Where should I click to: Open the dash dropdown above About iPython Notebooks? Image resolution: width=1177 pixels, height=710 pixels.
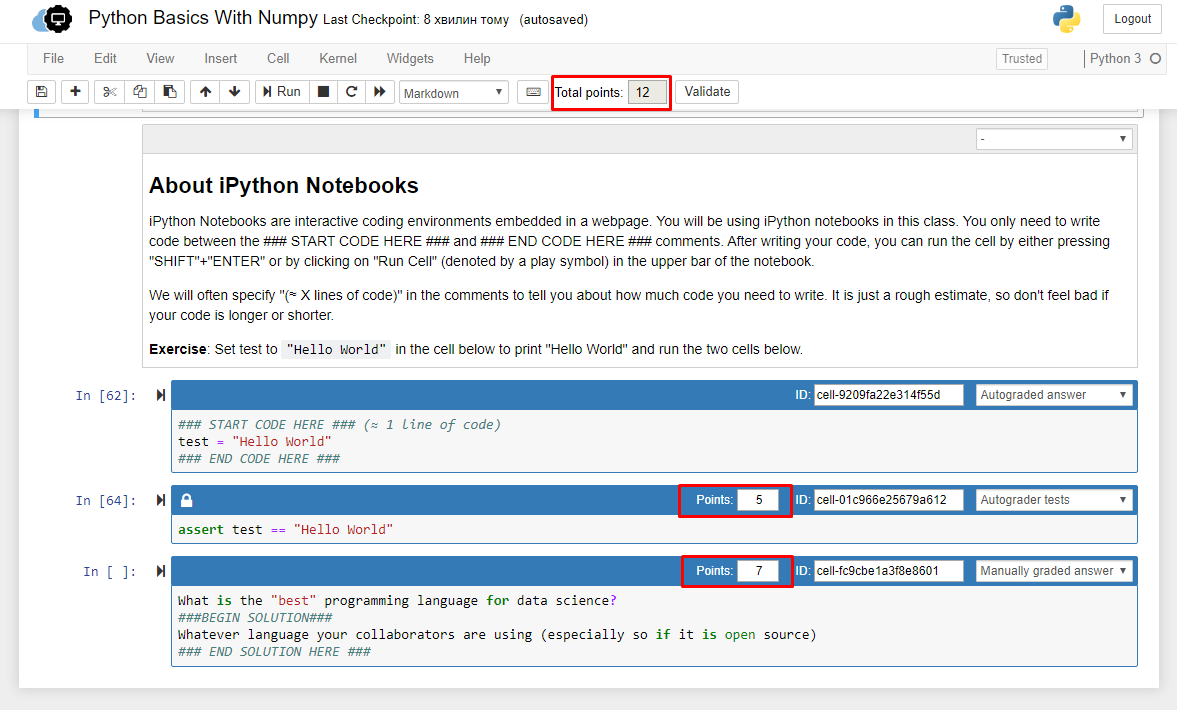pyautogui.click(x=1054, y=139)
